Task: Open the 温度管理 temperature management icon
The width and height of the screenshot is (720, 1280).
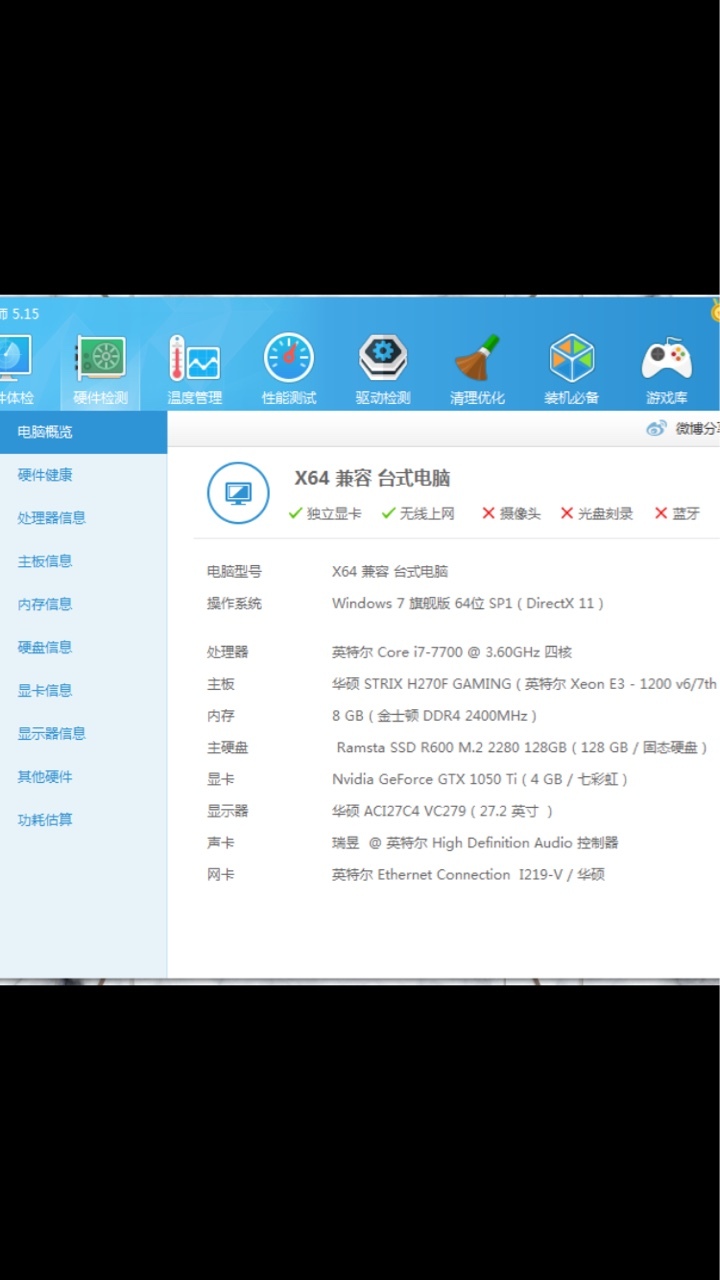Action: coord(194,359)
